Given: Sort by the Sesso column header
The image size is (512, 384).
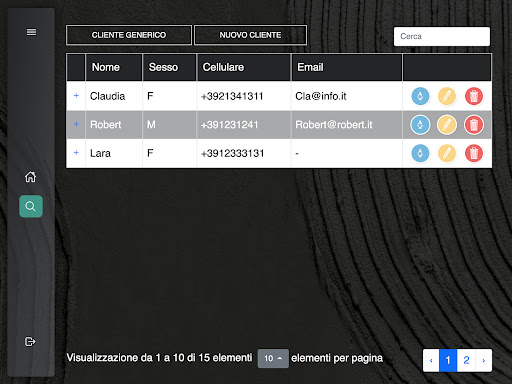Looking at the screenshot, I should (169, 67).
